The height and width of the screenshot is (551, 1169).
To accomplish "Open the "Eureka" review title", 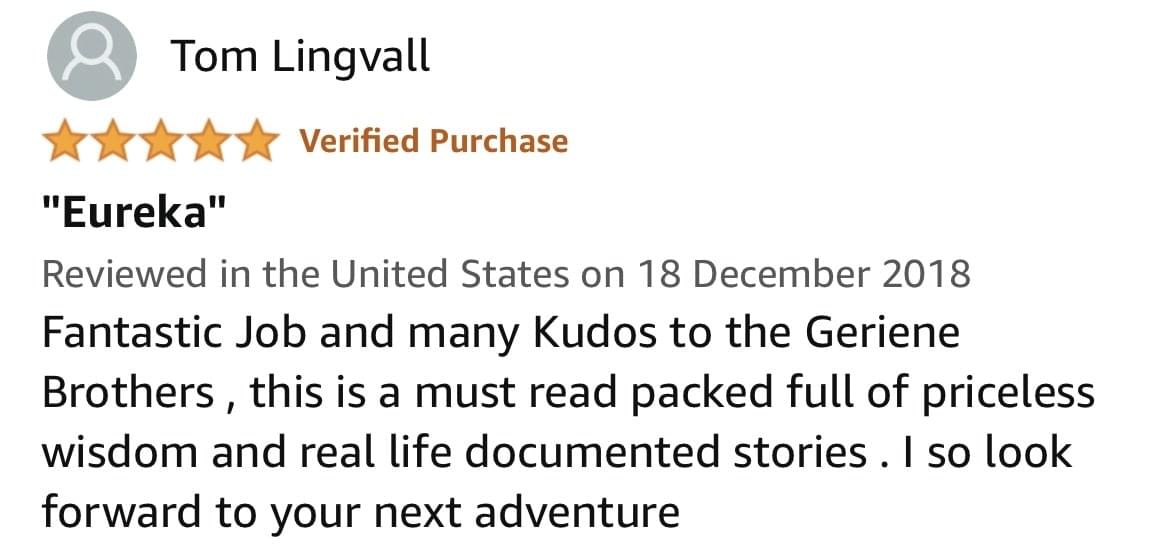I will tap(134, 213).
